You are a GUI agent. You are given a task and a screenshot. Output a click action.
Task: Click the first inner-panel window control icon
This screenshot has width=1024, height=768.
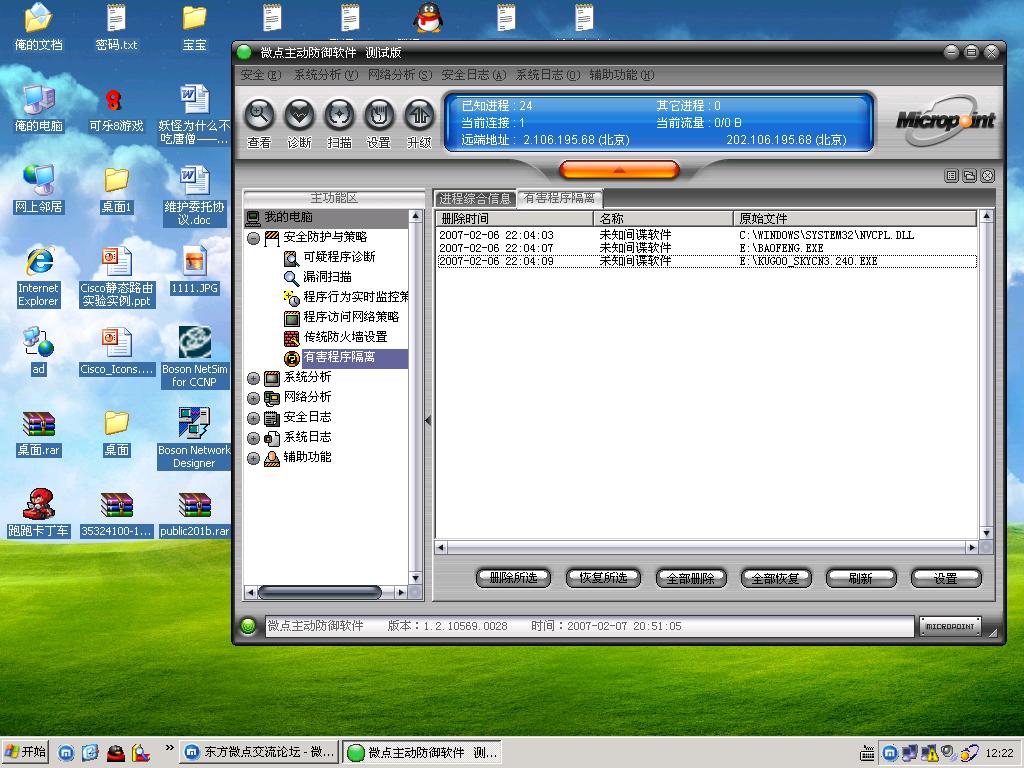pyautogui.click(x=952, y=175)
